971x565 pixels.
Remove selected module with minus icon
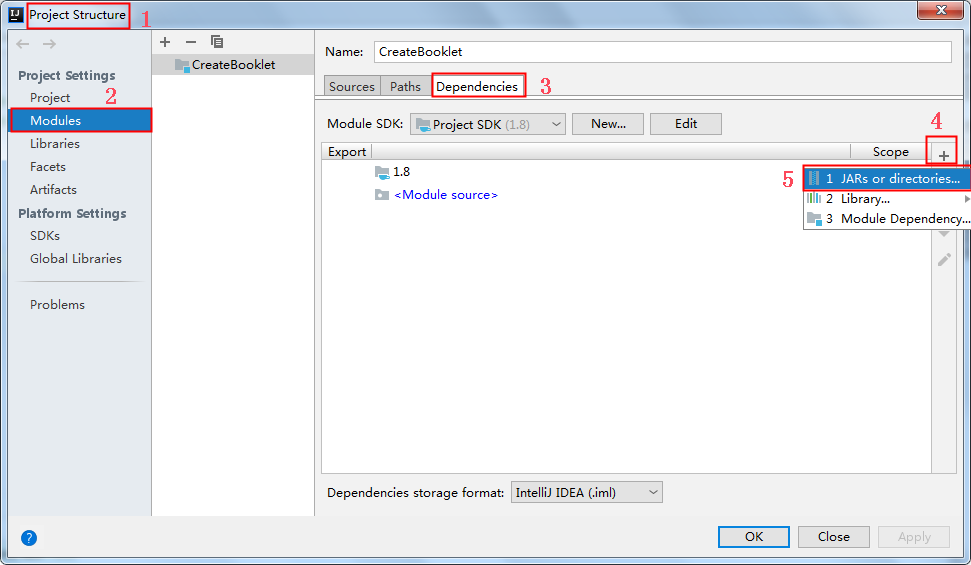191,42
